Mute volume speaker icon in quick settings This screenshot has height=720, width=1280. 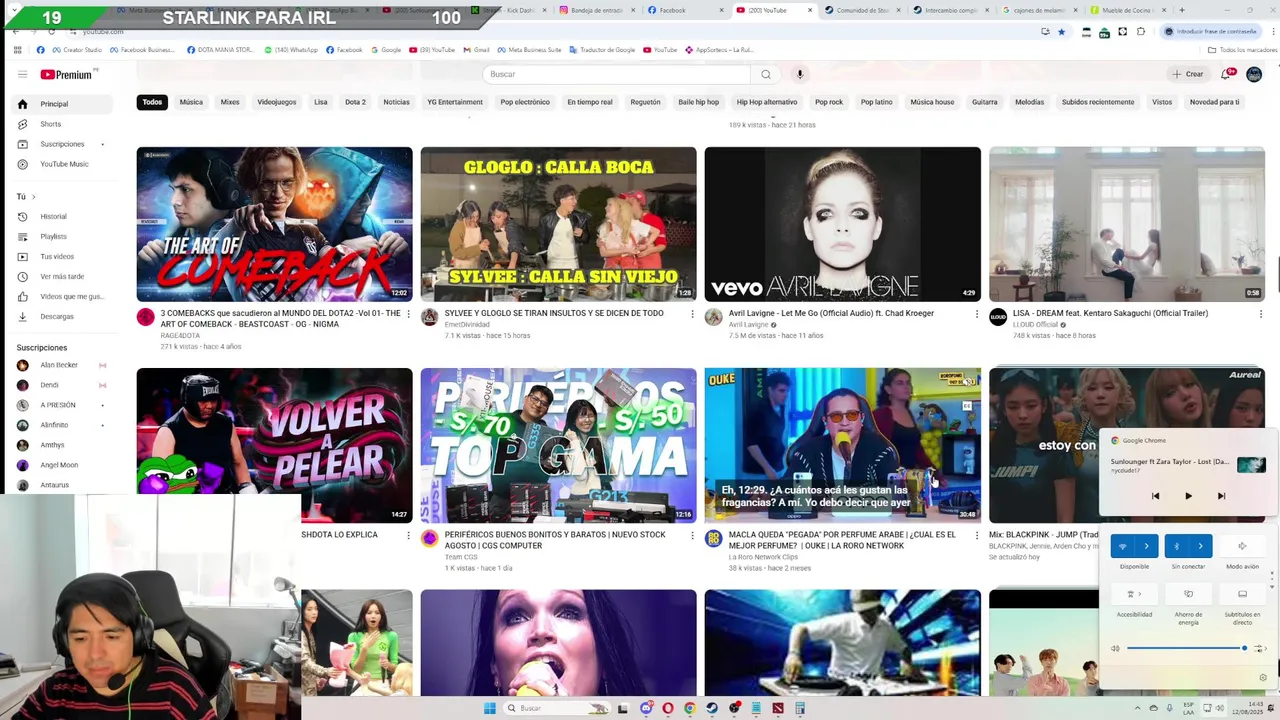pos(1115,648)
